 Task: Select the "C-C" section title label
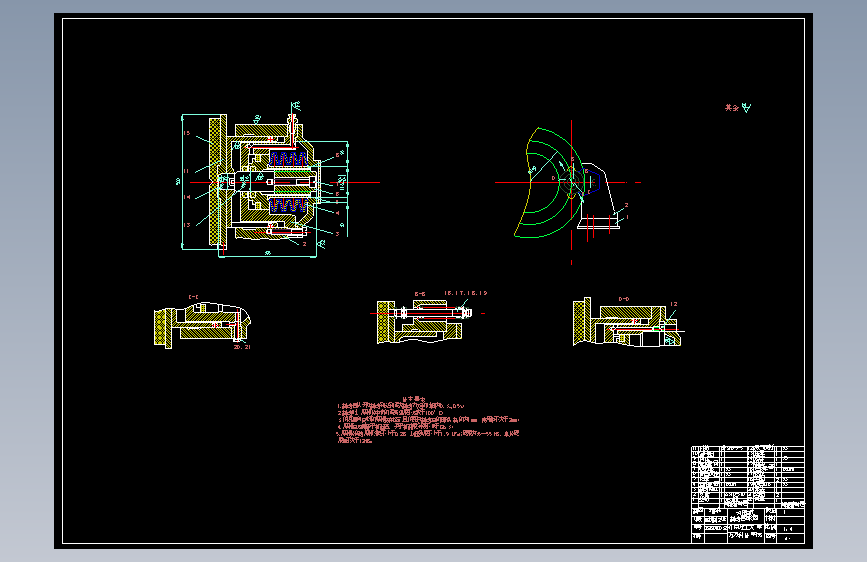(x=194, y=297)
